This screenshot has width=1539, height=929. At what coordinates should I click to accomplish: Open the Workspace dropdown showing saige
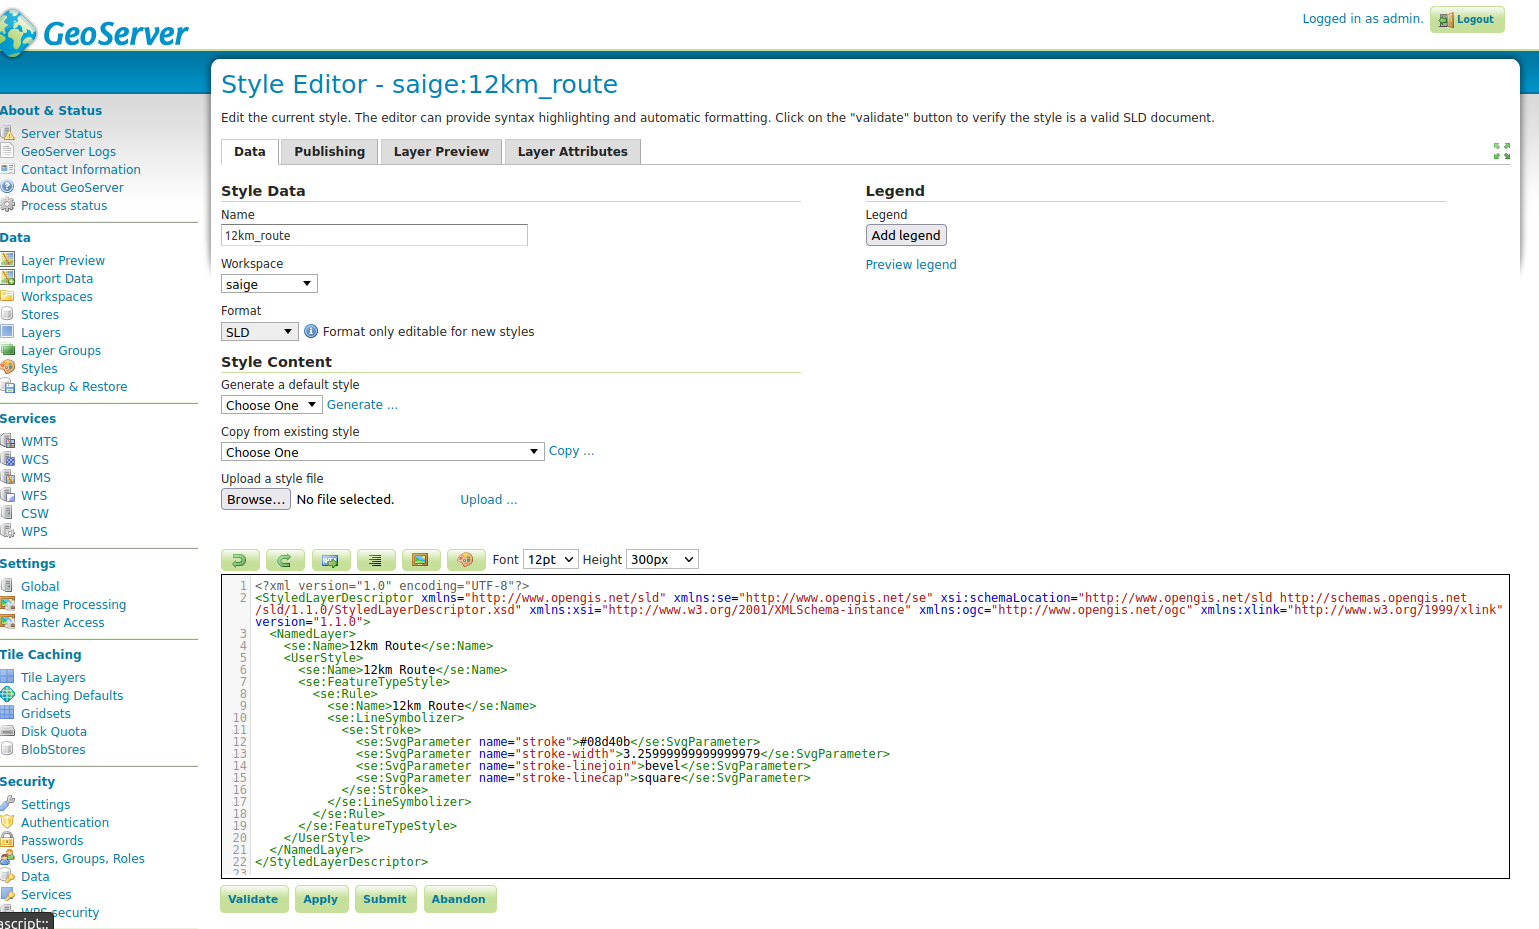(x=269, y=284)
